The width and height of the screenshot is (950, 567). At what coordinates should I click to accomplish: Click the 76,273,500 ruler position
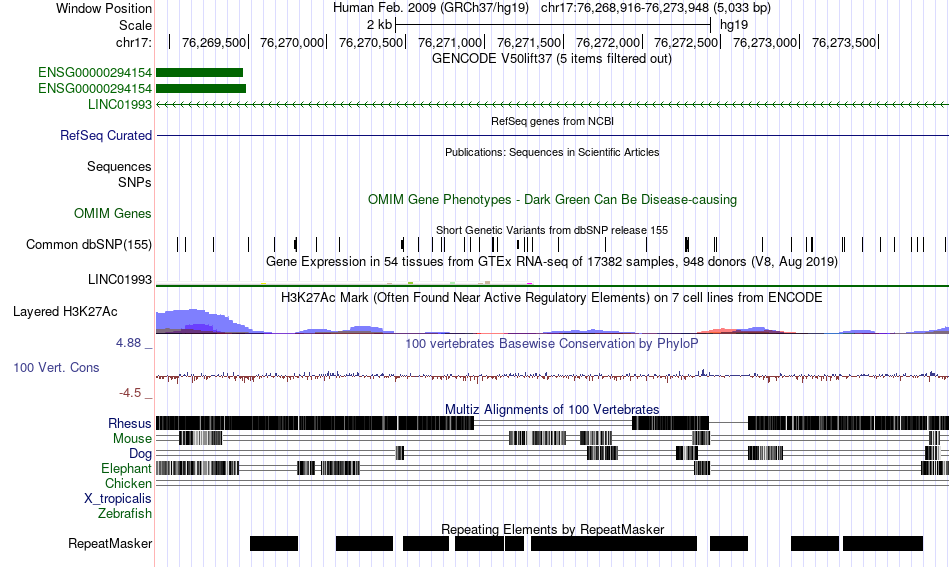point(844,42)
